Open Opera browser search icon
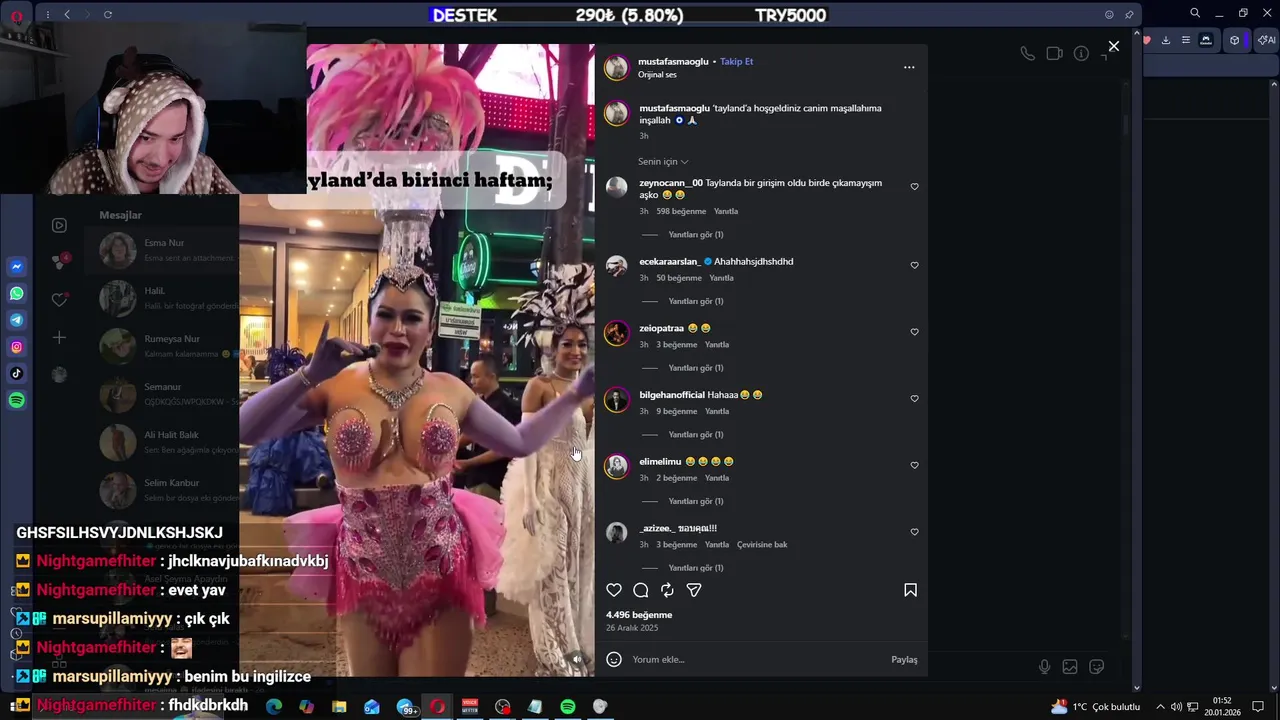 pos(1195,13)
